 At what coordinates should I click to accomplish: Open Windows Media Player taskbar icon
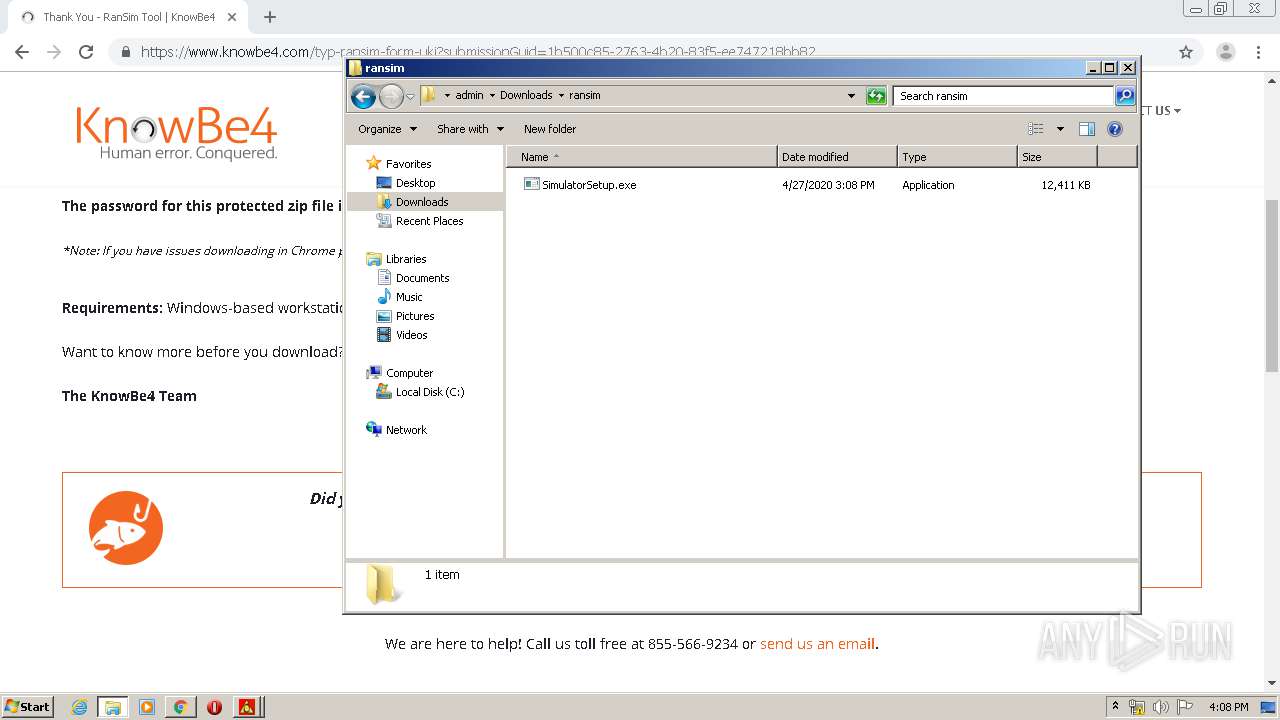pyautogui.click(x=147, y=707)
